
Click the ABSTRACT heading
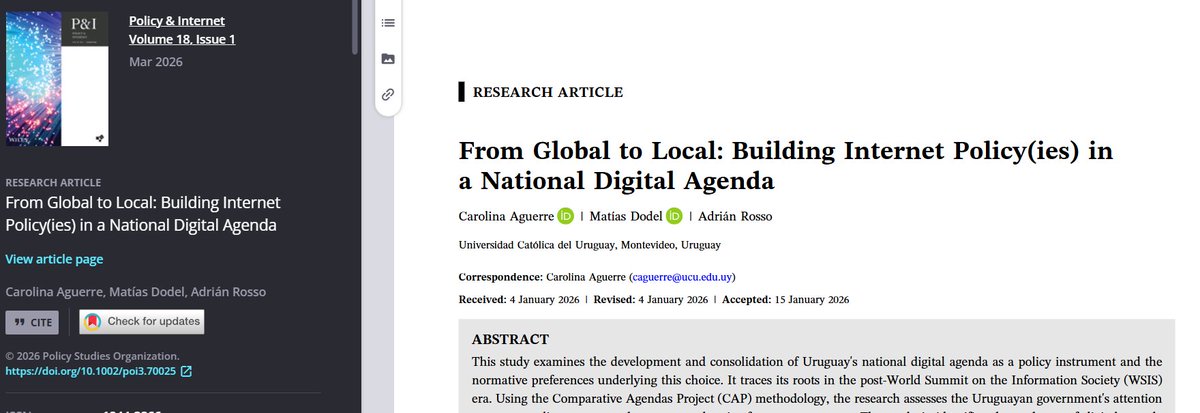coord(510,340)
